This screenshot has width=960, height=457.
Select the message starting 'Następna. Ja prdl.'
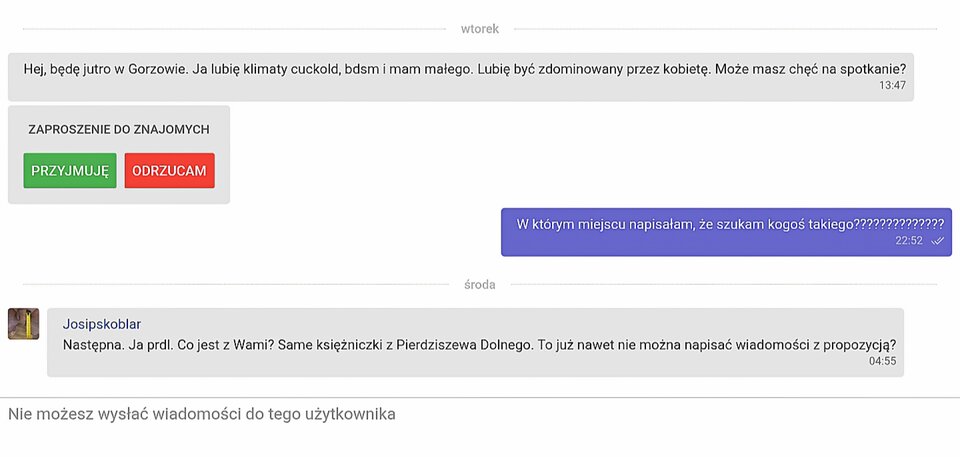click(x=479, y=346)
